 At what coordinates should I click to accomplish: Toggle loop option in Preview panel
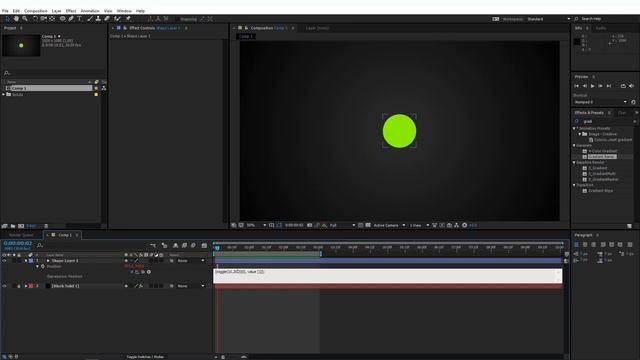point(623,86)
